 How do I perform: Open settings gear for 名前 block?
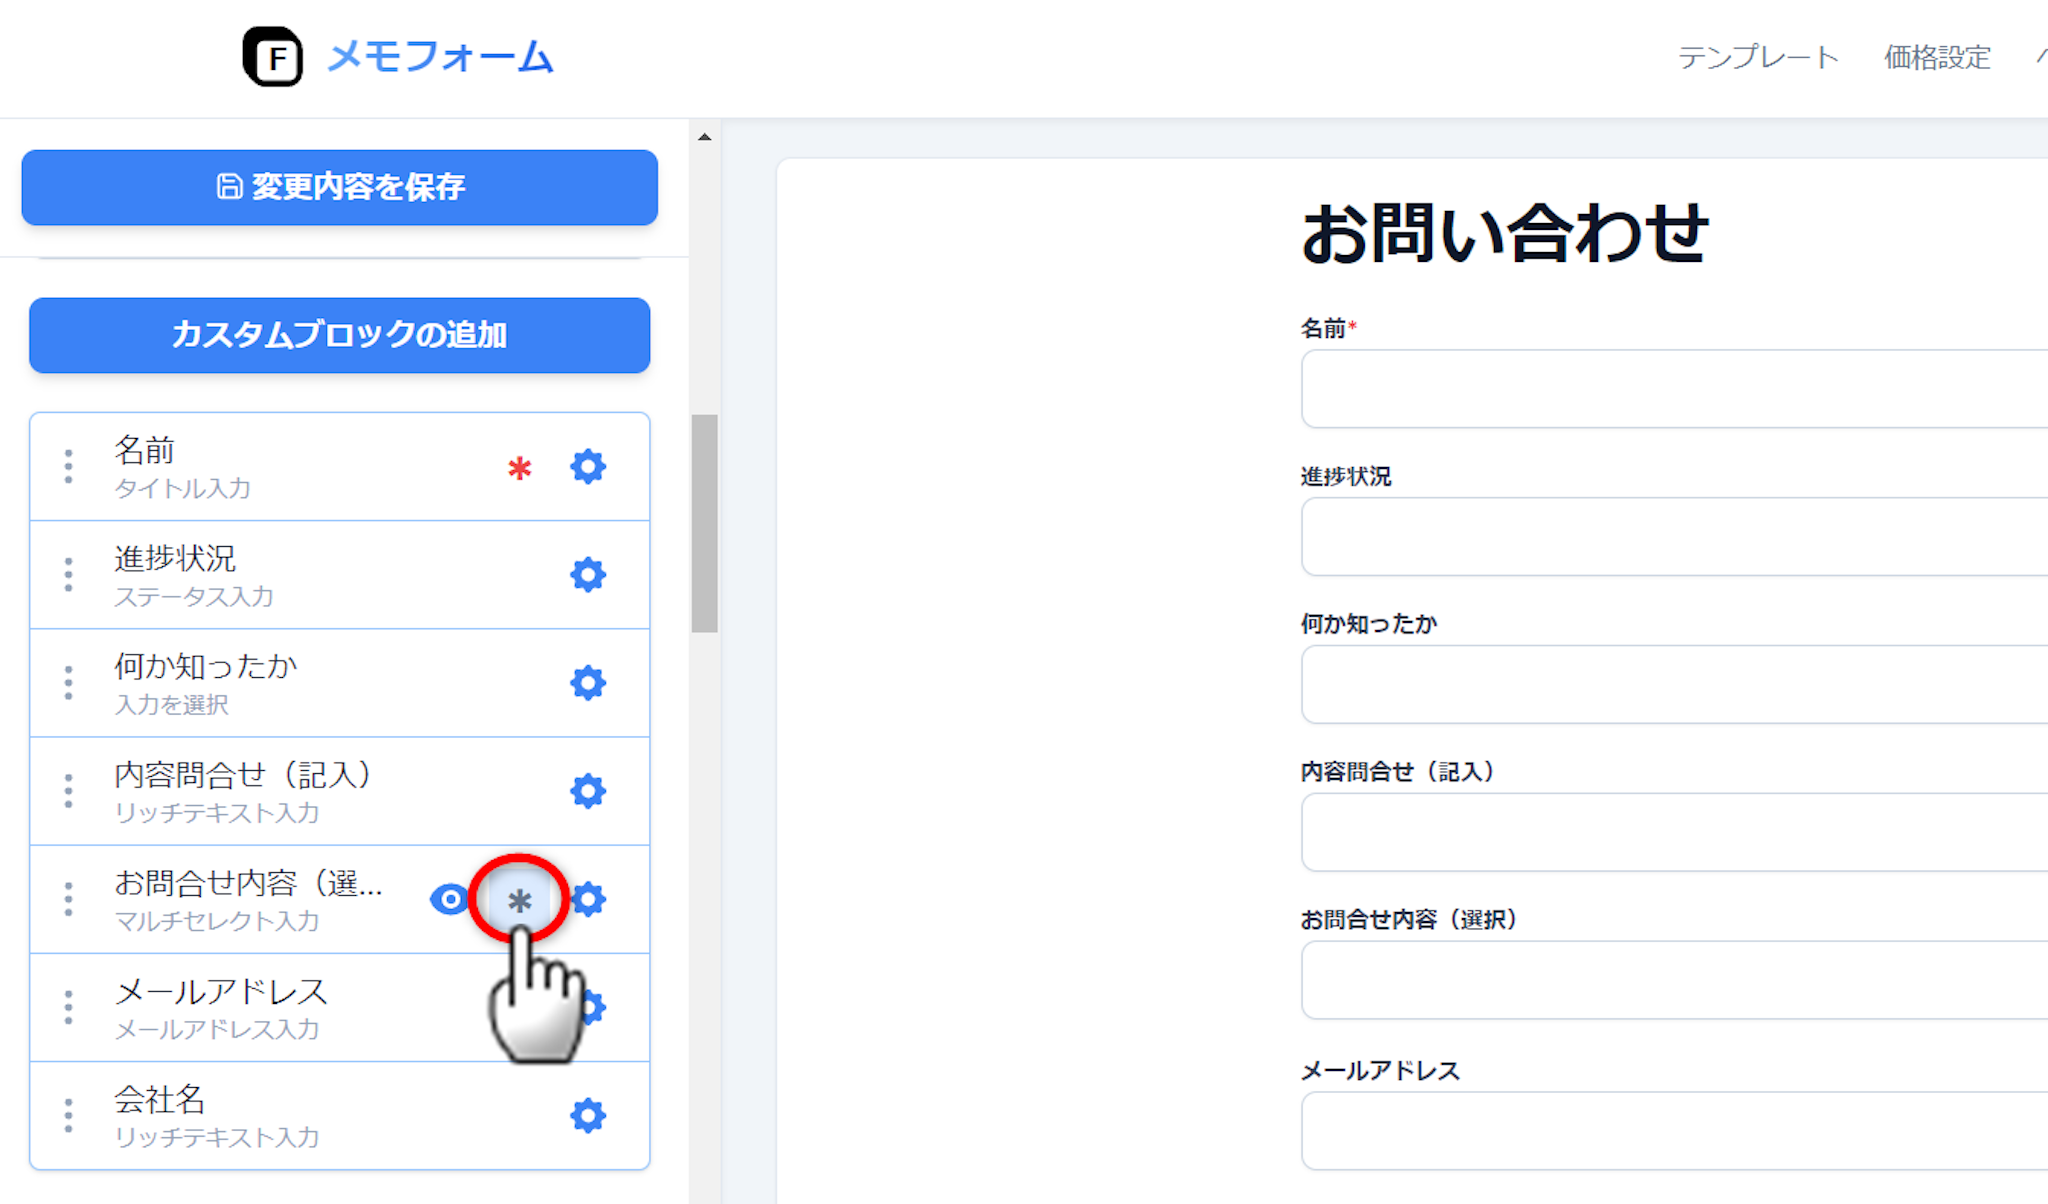[588, 466]
